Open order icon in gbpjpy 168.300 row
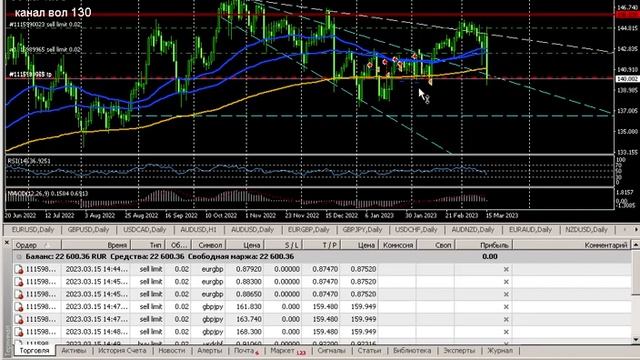Screen dimensions: 640x360 (19, 332)
